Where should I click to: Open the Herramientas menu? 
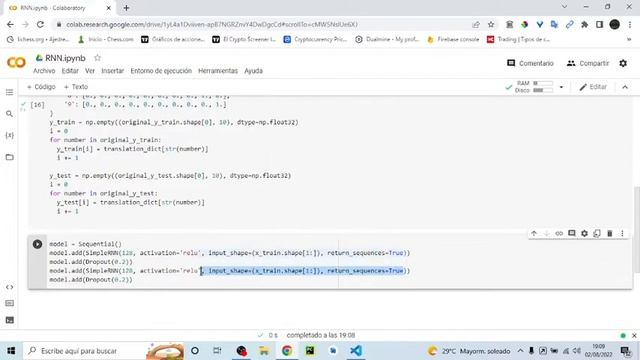click(218, 71)
